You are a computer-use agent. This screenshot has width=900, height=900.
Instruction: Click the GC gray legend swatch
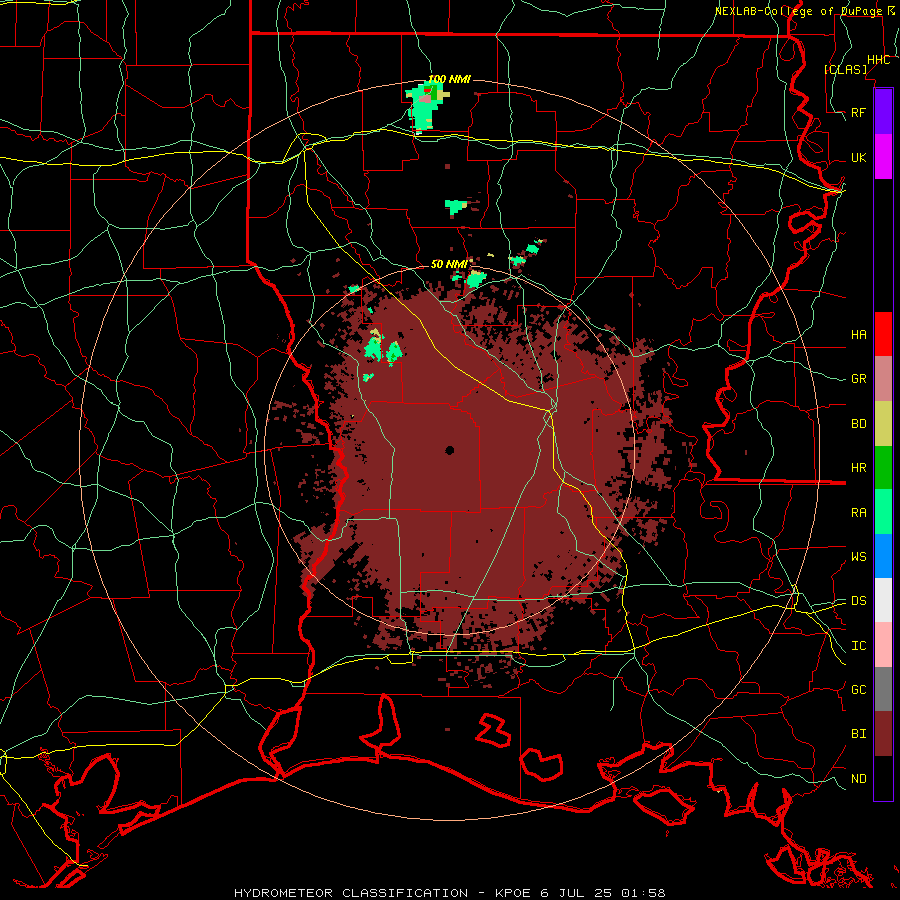click(883, 689)
